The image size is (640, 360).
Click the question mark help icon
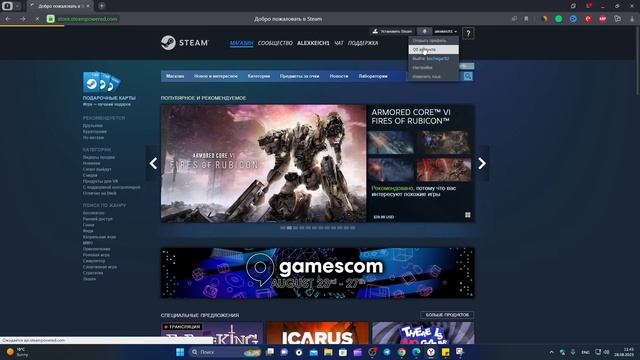[x=468, y=33]
